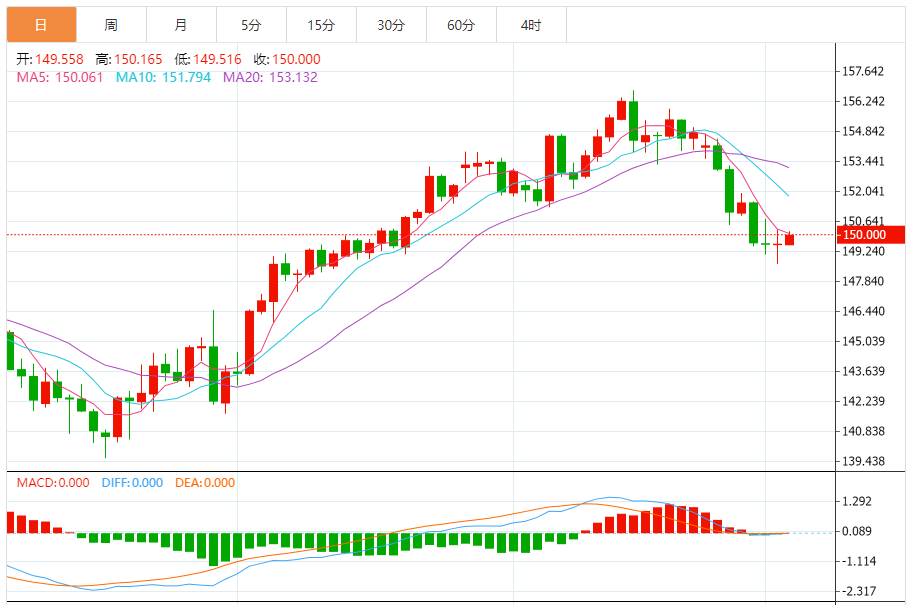Click the MACD:0.000 indicator label
The image size is (911, 605).
(x=53, y=483)
